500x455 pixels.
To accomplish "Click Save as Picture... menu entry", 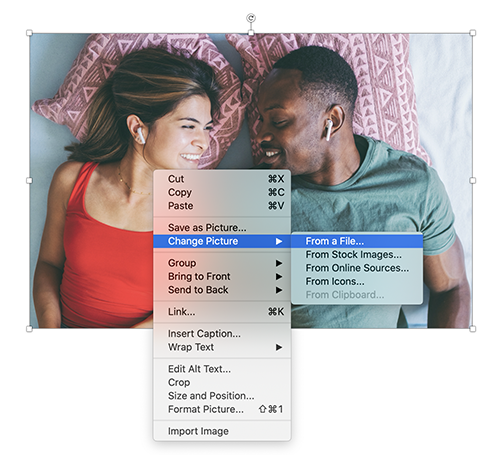I will 222,228.
